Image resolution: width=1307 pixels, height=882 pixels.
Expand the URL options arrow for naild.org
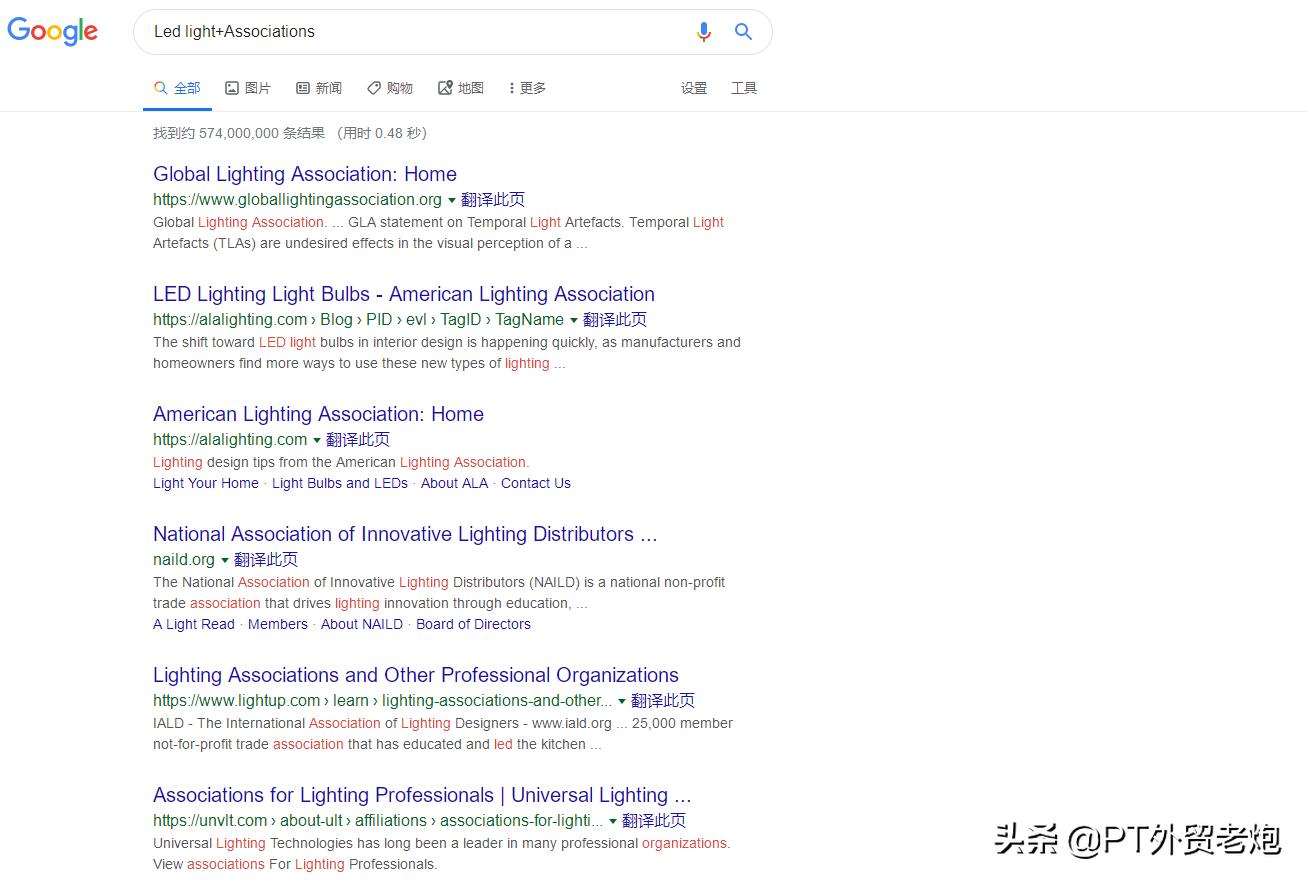[x=224, y=560]
